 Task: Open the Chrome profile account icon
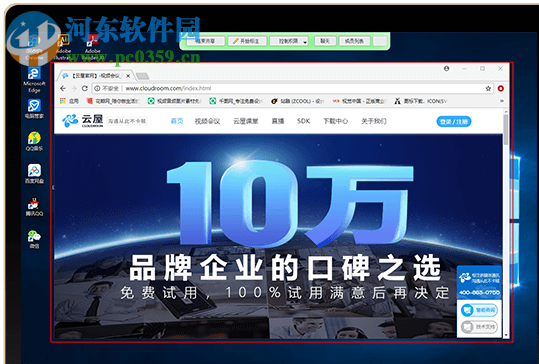447,68
